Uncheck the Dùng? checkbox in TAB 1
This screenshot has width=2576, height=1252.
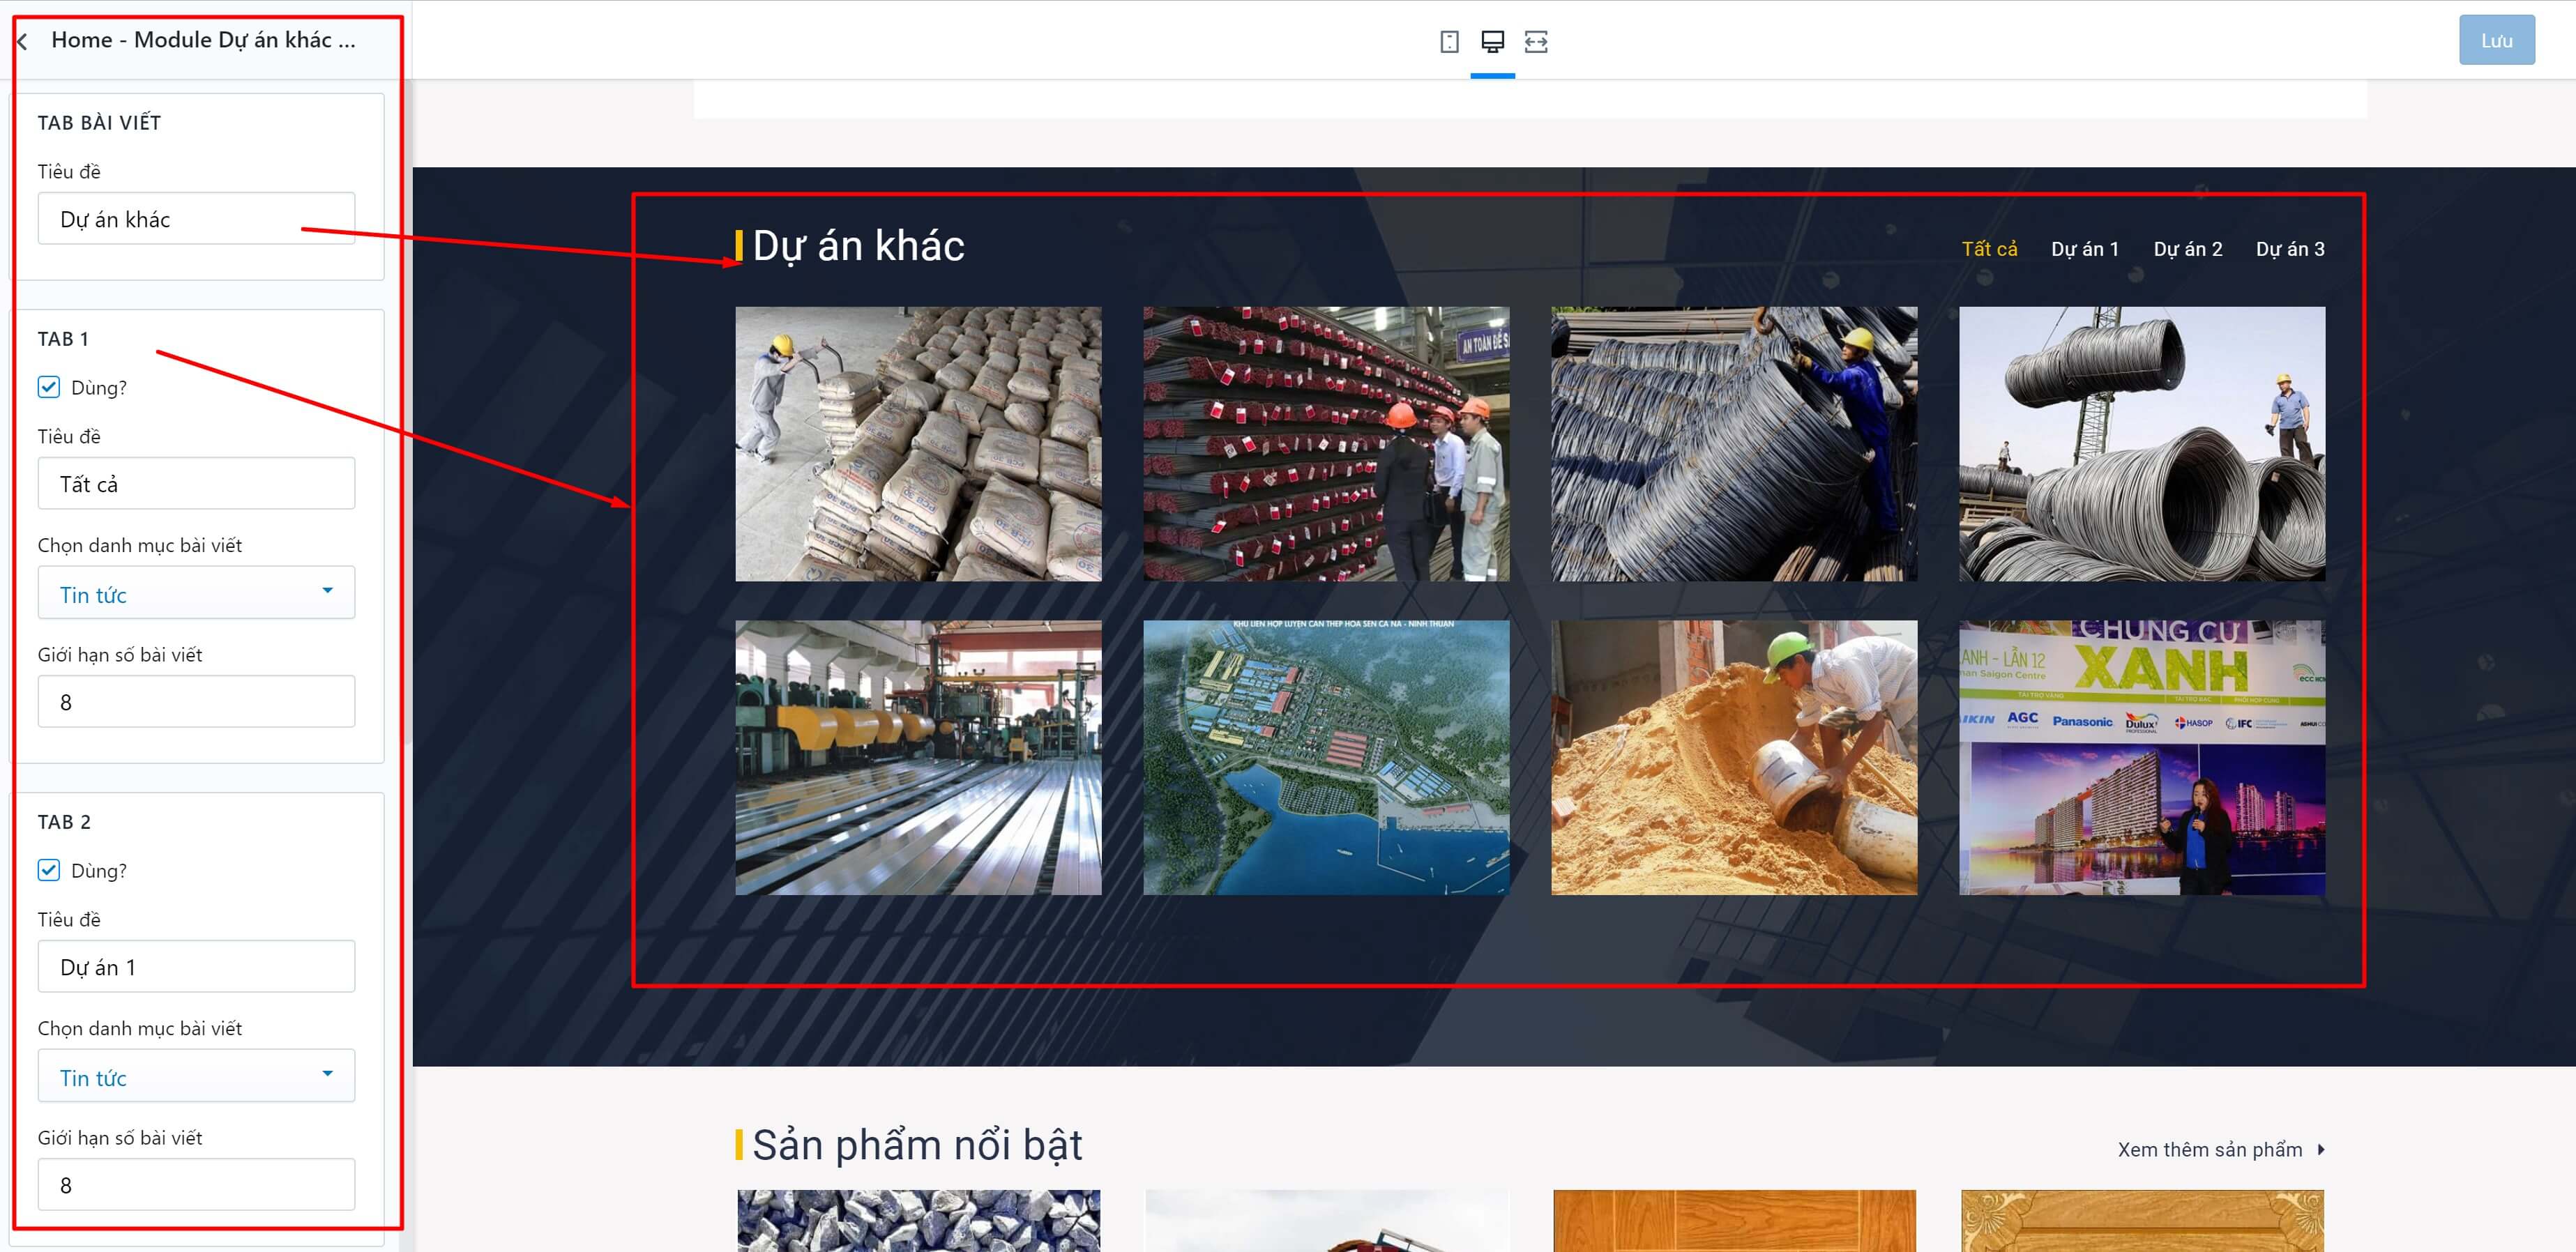pyautogui.click(x=49, y=387)
